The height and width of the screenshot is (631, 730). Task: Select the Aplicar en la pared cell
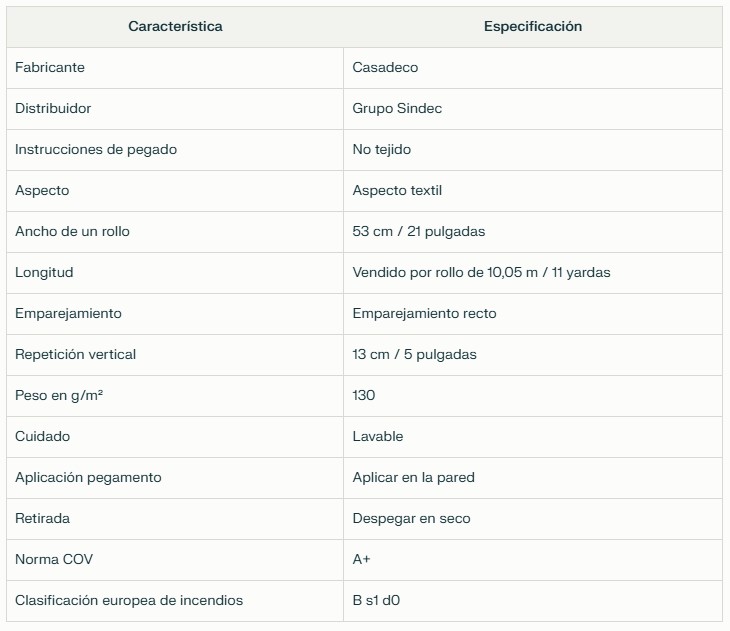[413, 477]
